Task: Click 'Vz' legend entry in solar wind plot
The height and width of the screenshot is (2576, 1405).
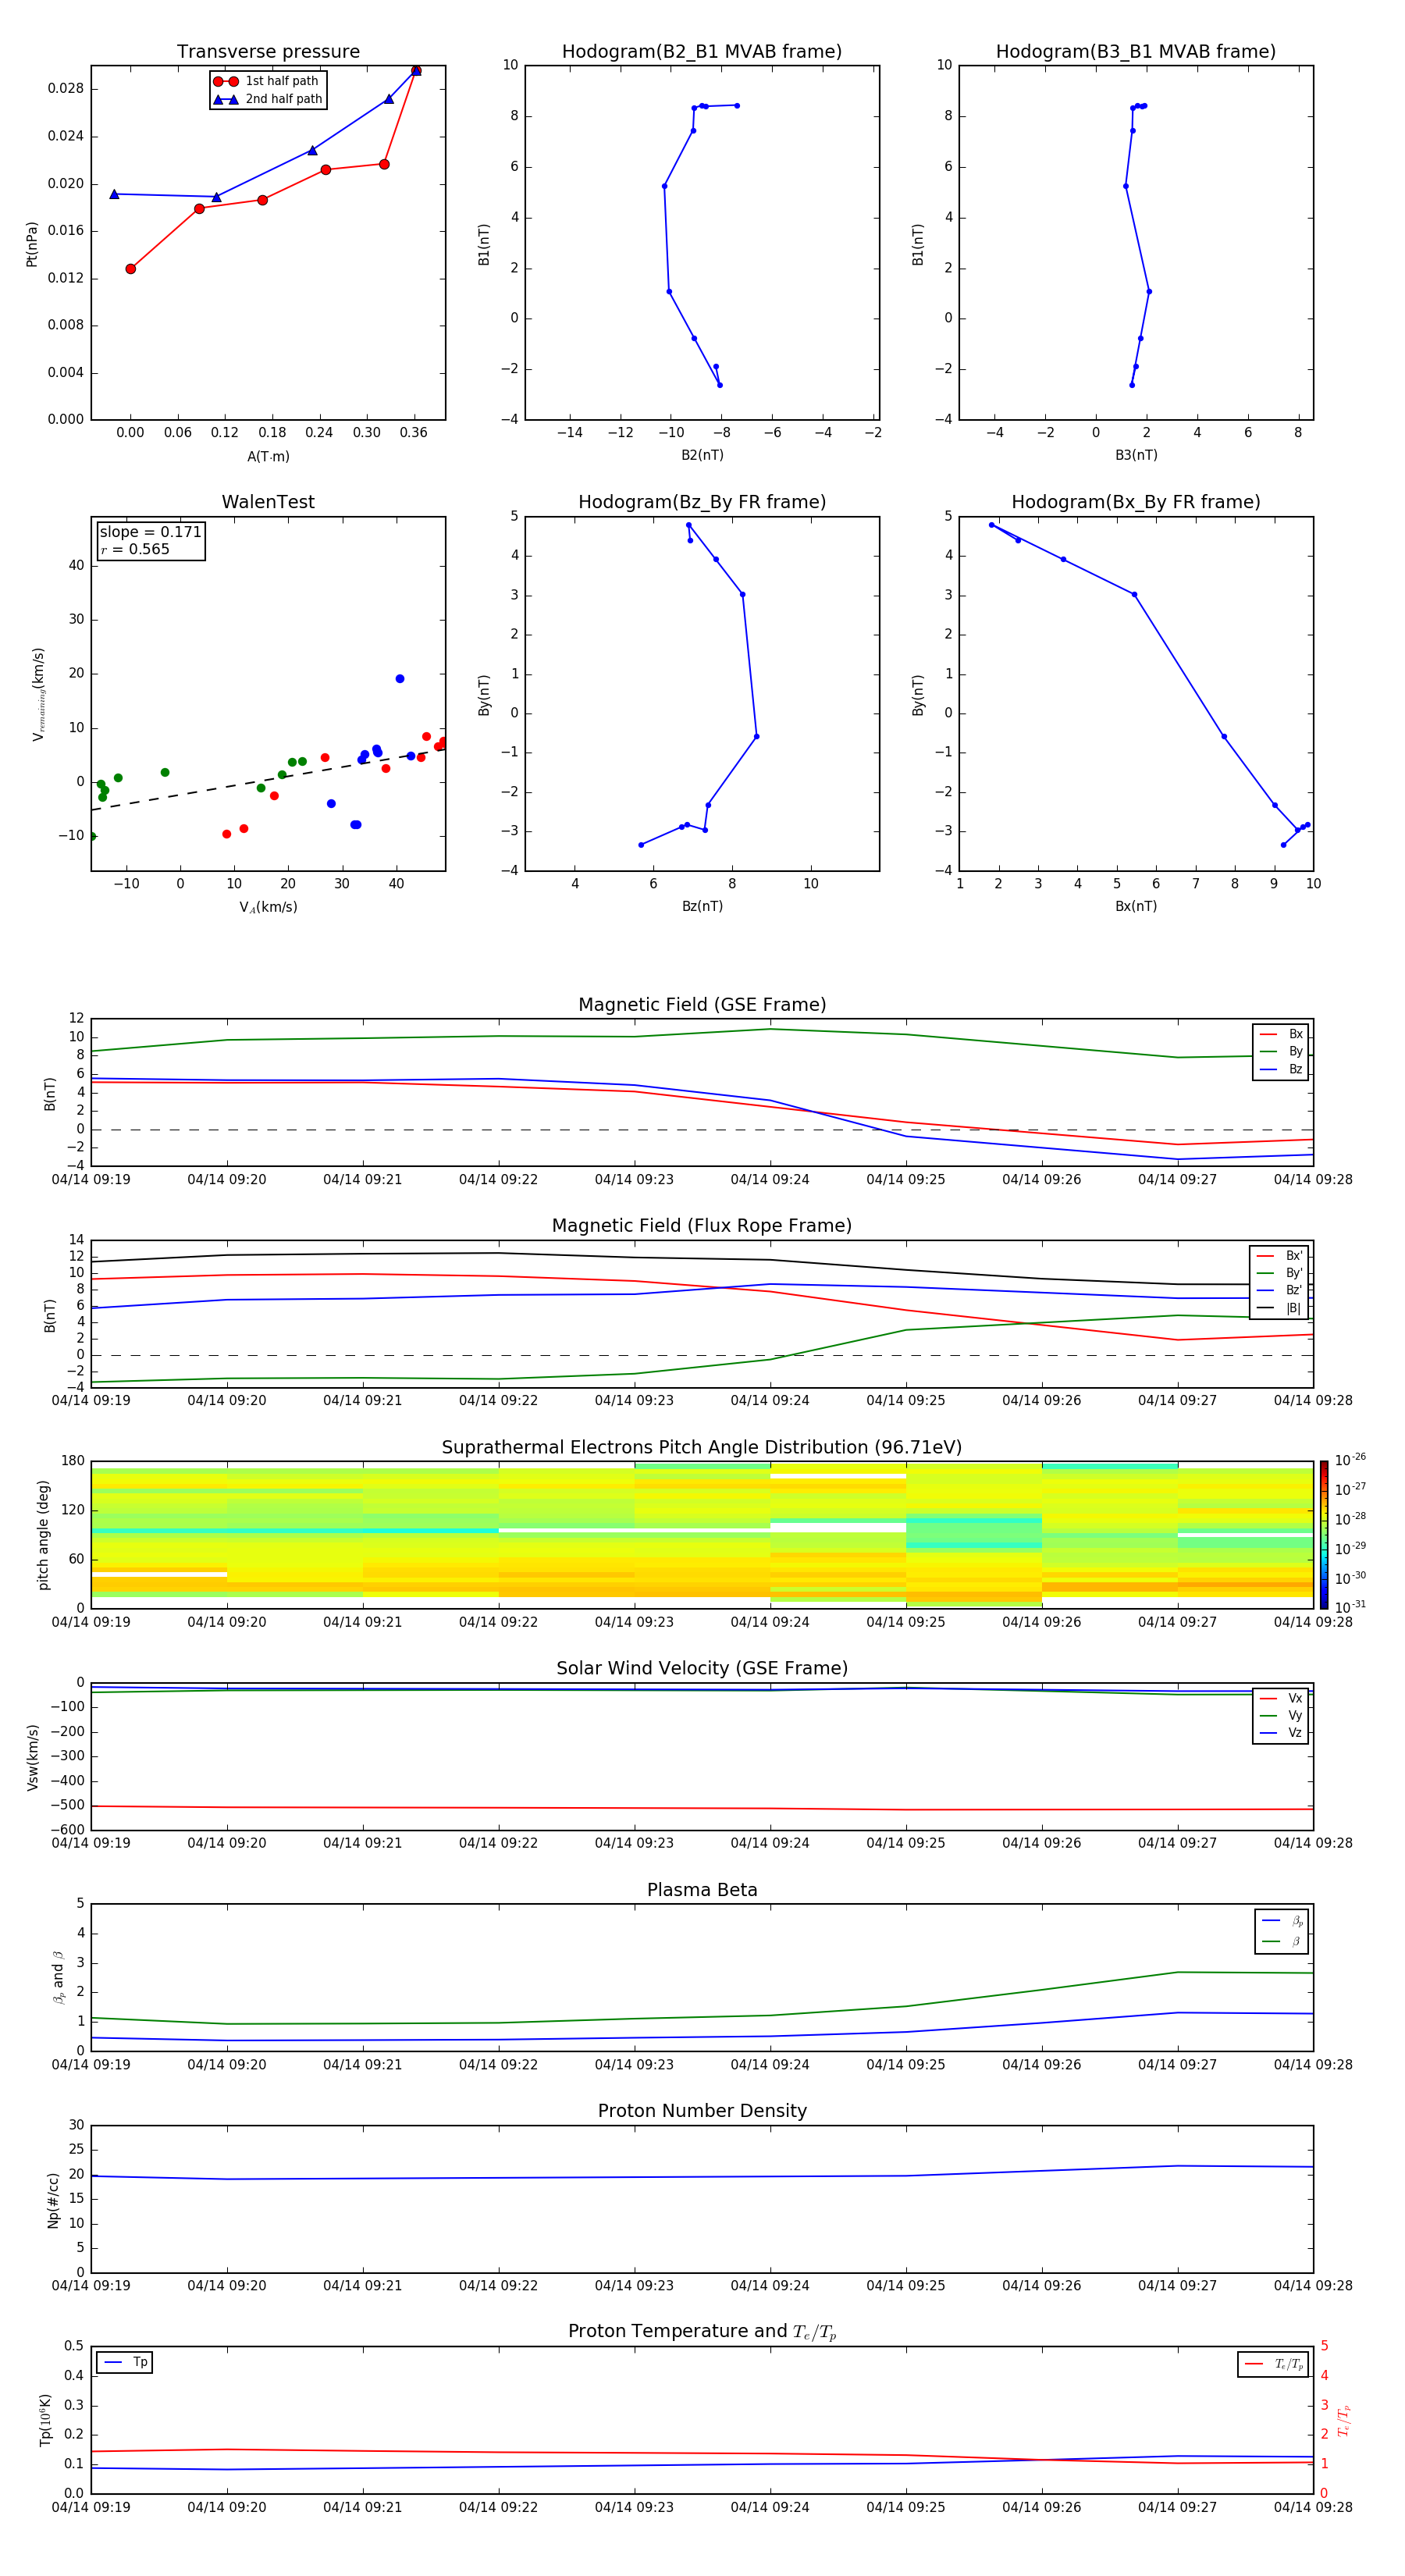Action: pos(1281,1733)
